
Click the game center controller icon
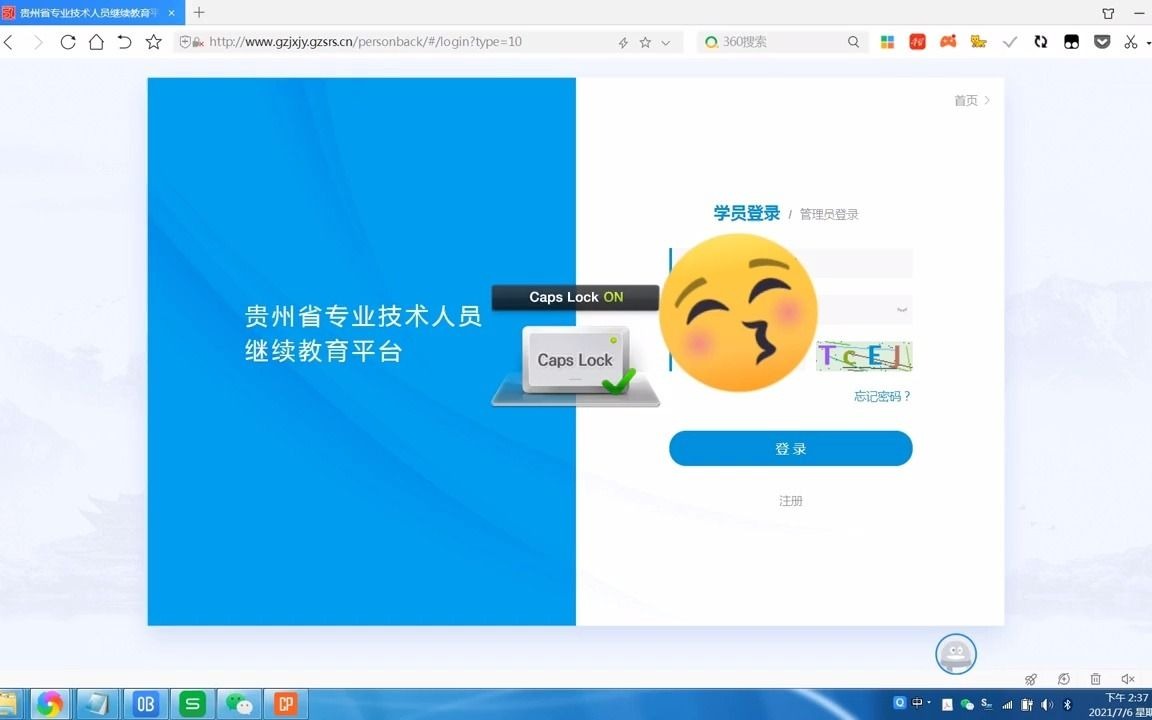tap(948, 41)
